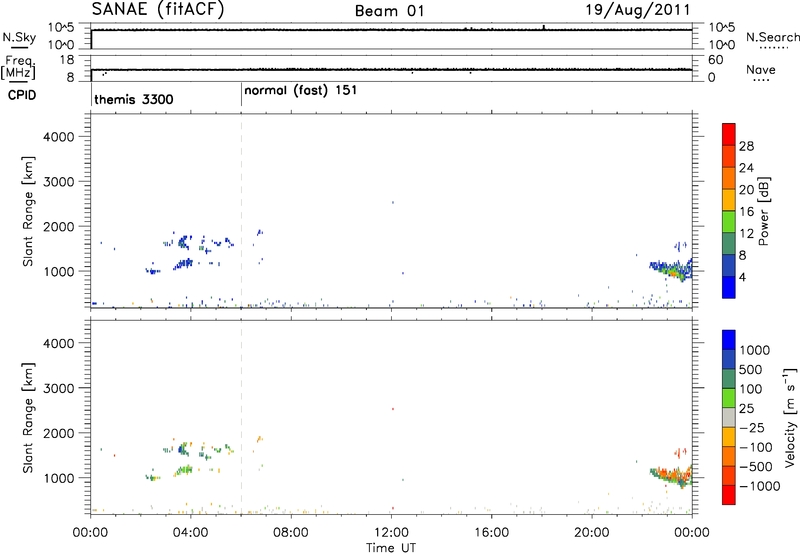The width and height of the screenshot is (800, 554).
Task: Click the 04:00 green echo cluster in velocity panel
Action: tap(184, 470)
